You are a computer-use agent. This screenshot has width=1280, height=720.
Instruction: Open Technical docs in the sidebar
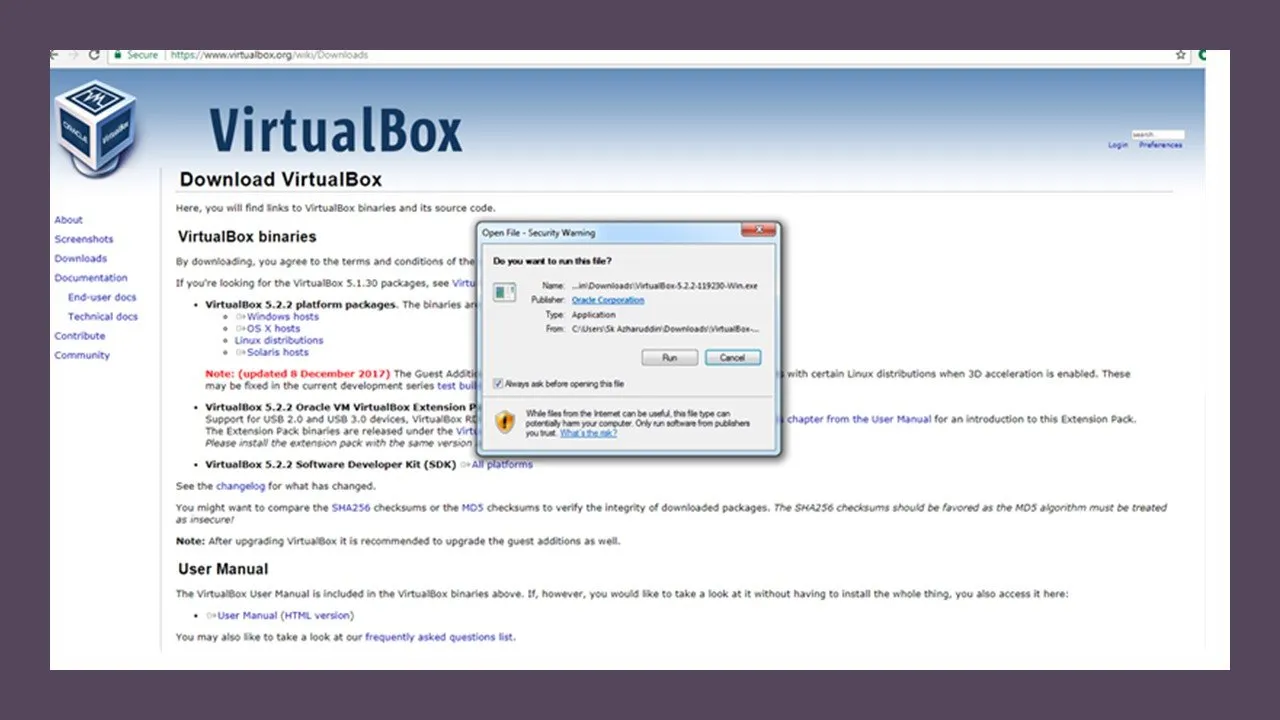point(103,316)
